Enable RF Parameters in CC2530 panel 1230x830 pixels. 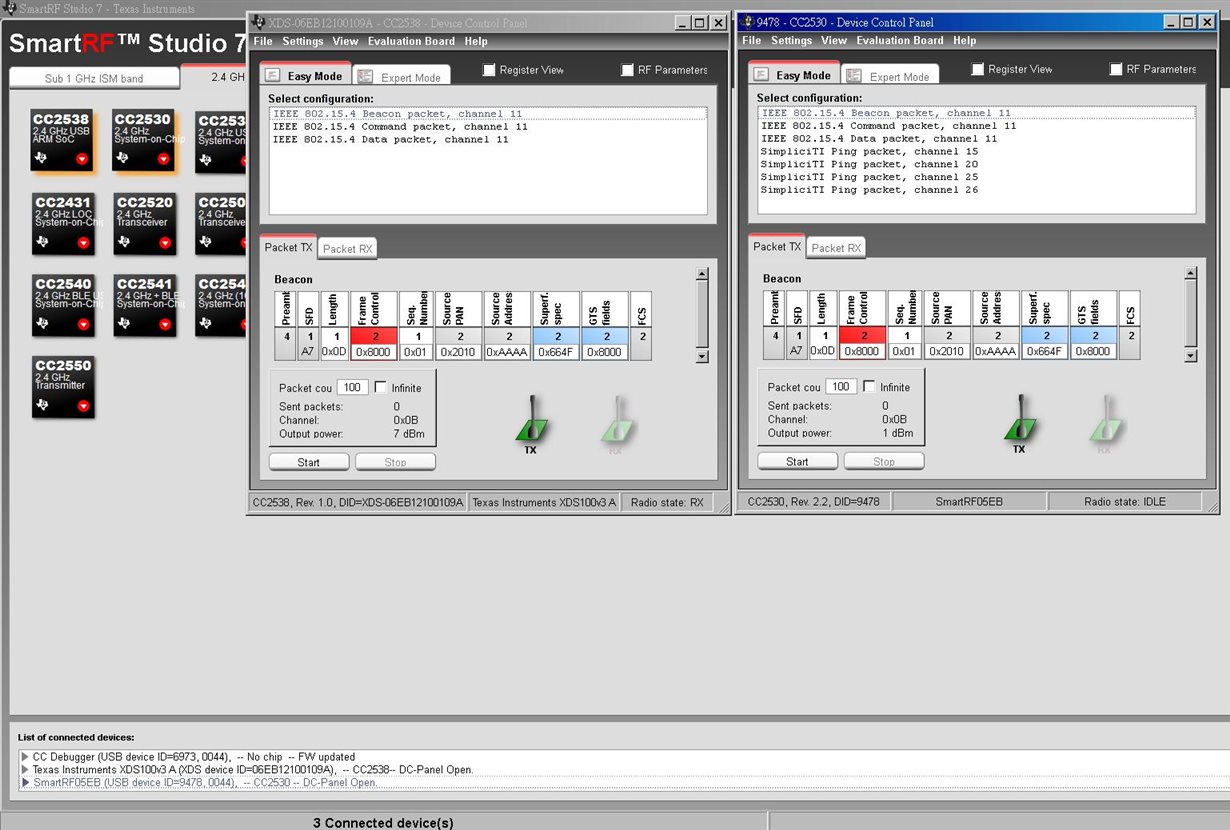coord(1116,69)
